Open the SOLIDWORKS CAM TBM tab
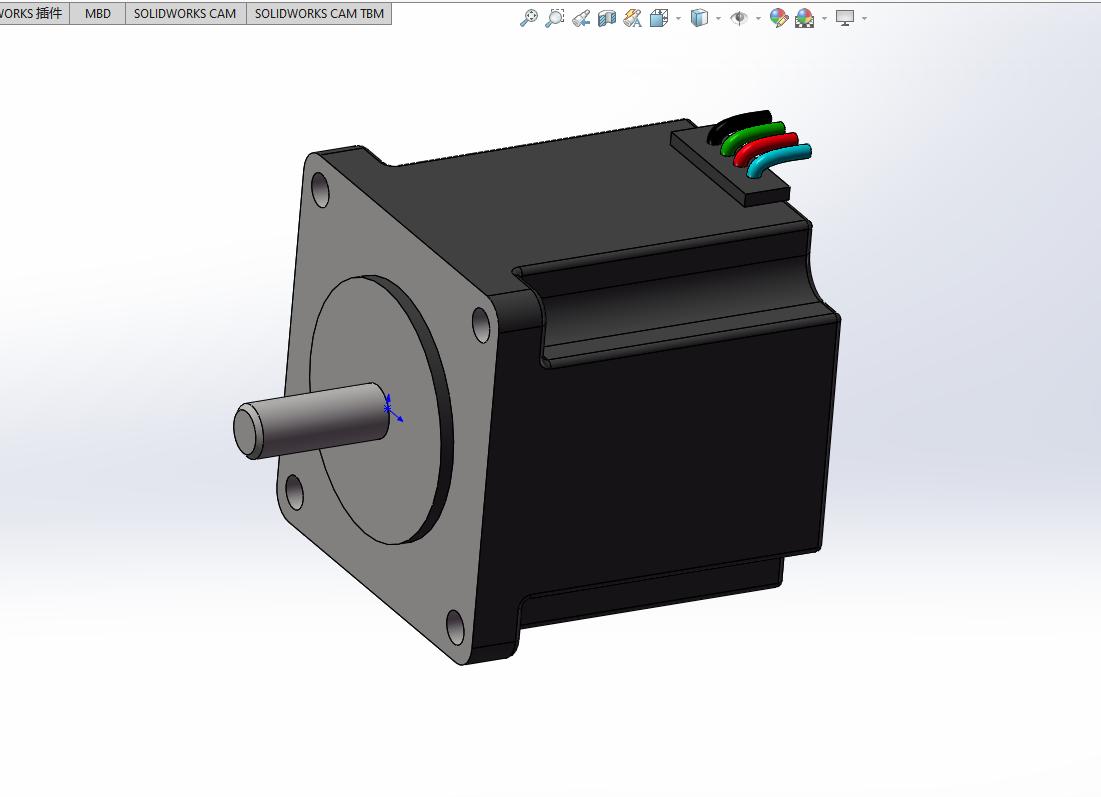Viewport: 1101px width, 797px height. (x=319, y=13)
